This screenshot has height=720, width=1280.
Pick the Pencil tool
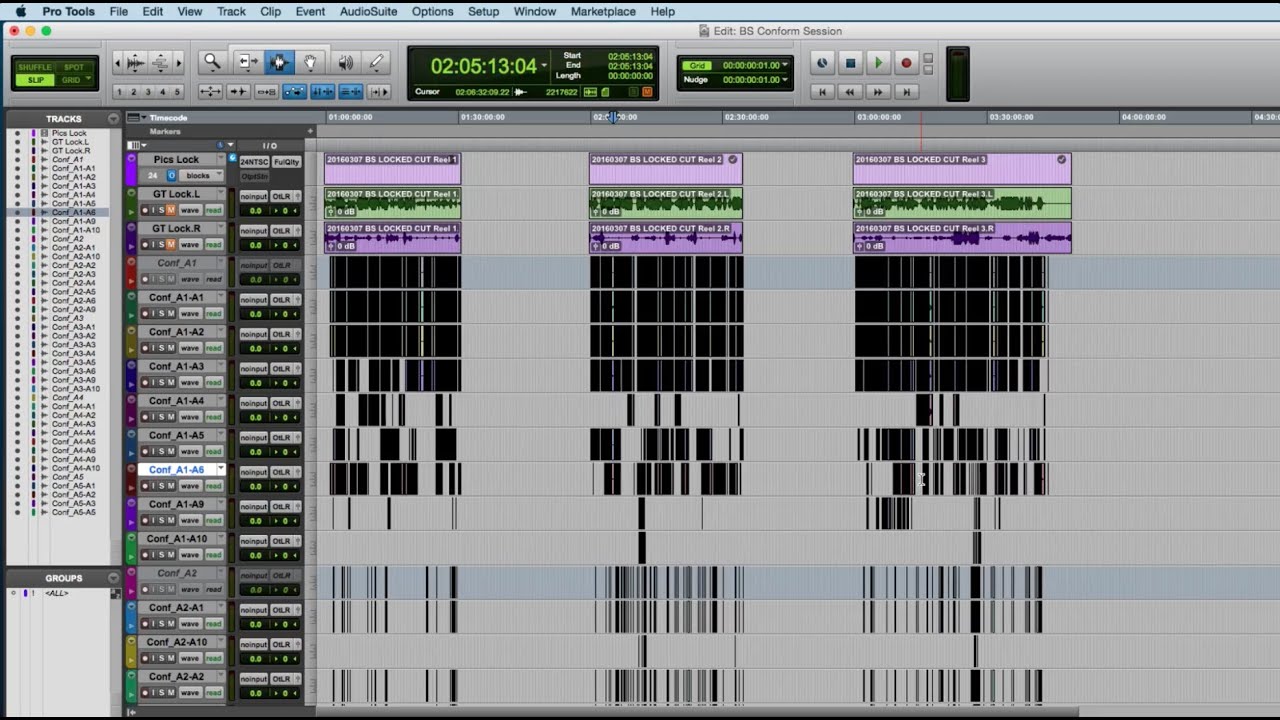[377, 62]
